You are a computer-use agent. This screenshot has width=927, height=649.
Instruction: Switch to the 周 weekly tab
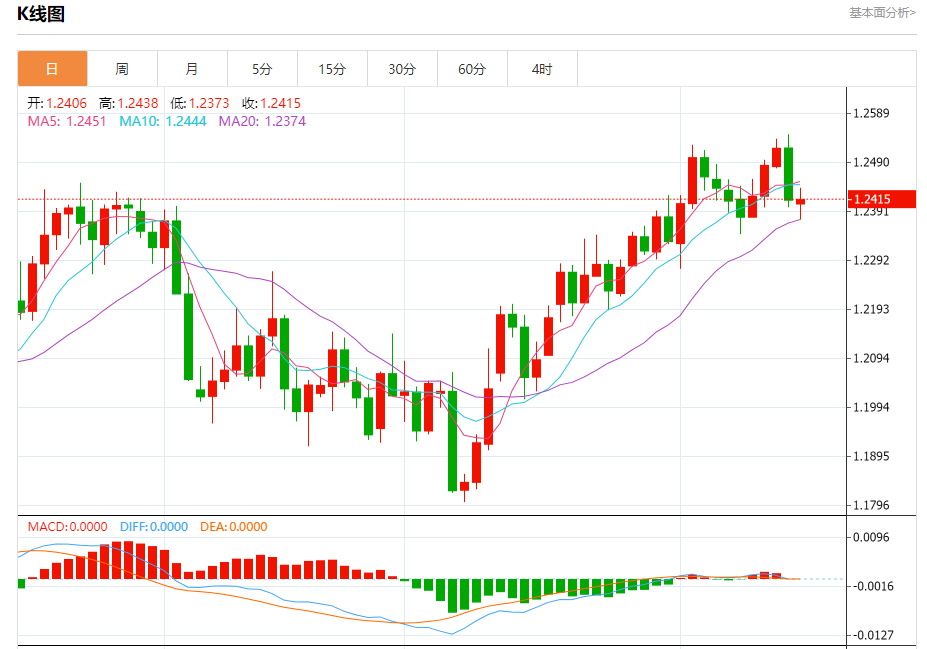click(122, 69)
